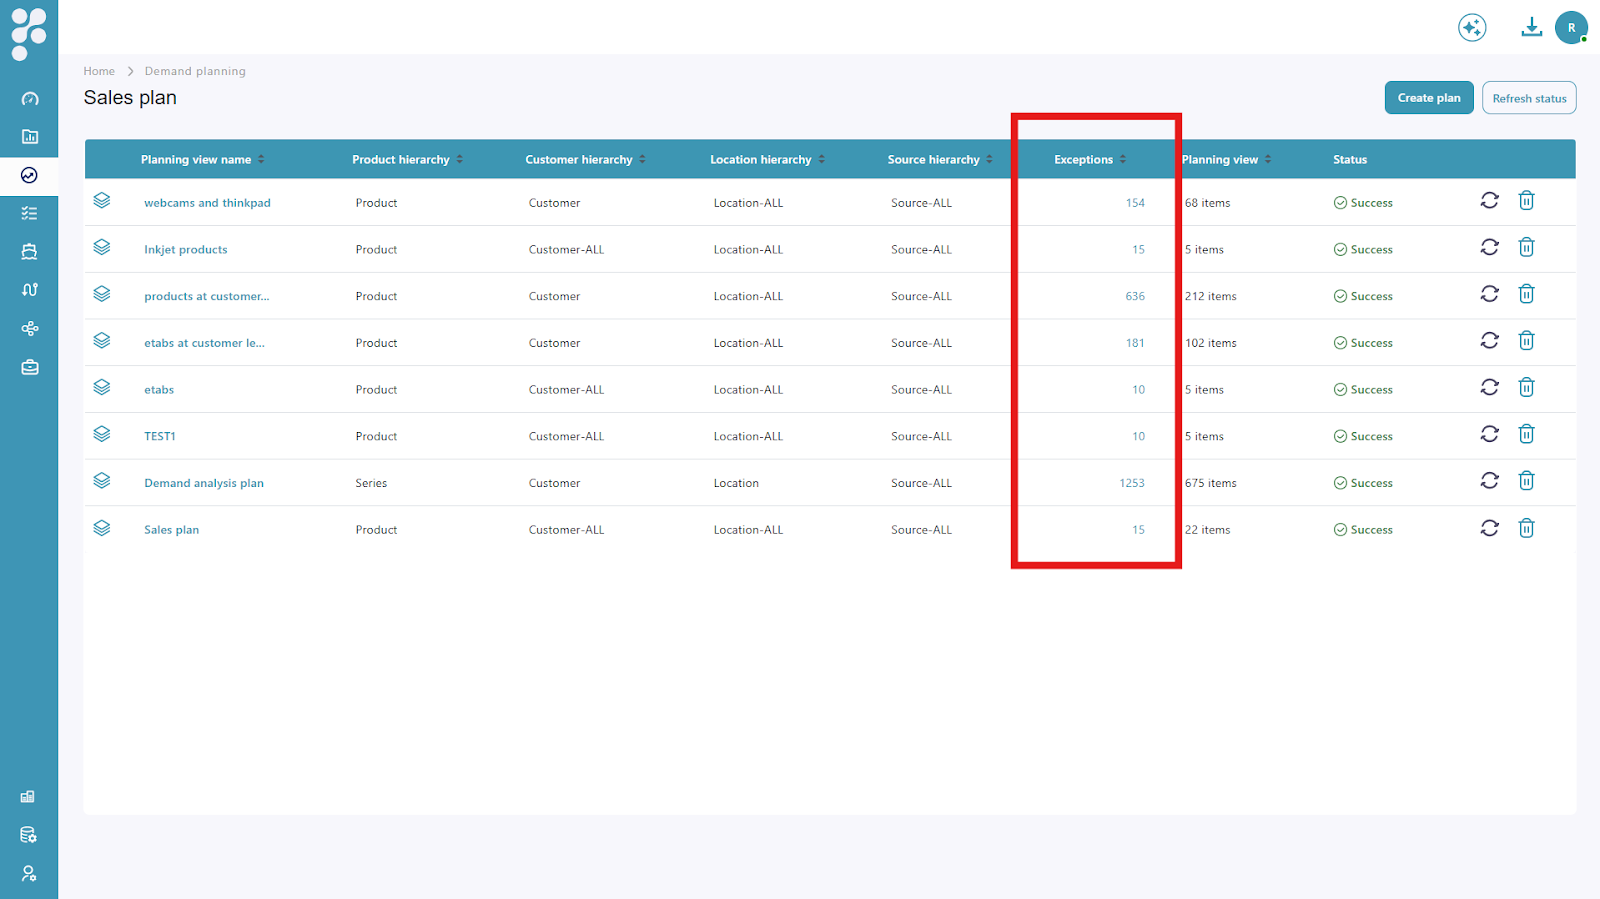1600x899 pixels.
Task: Refresh the webcams and thinkpad plan row
Action: click(1489, 200)
